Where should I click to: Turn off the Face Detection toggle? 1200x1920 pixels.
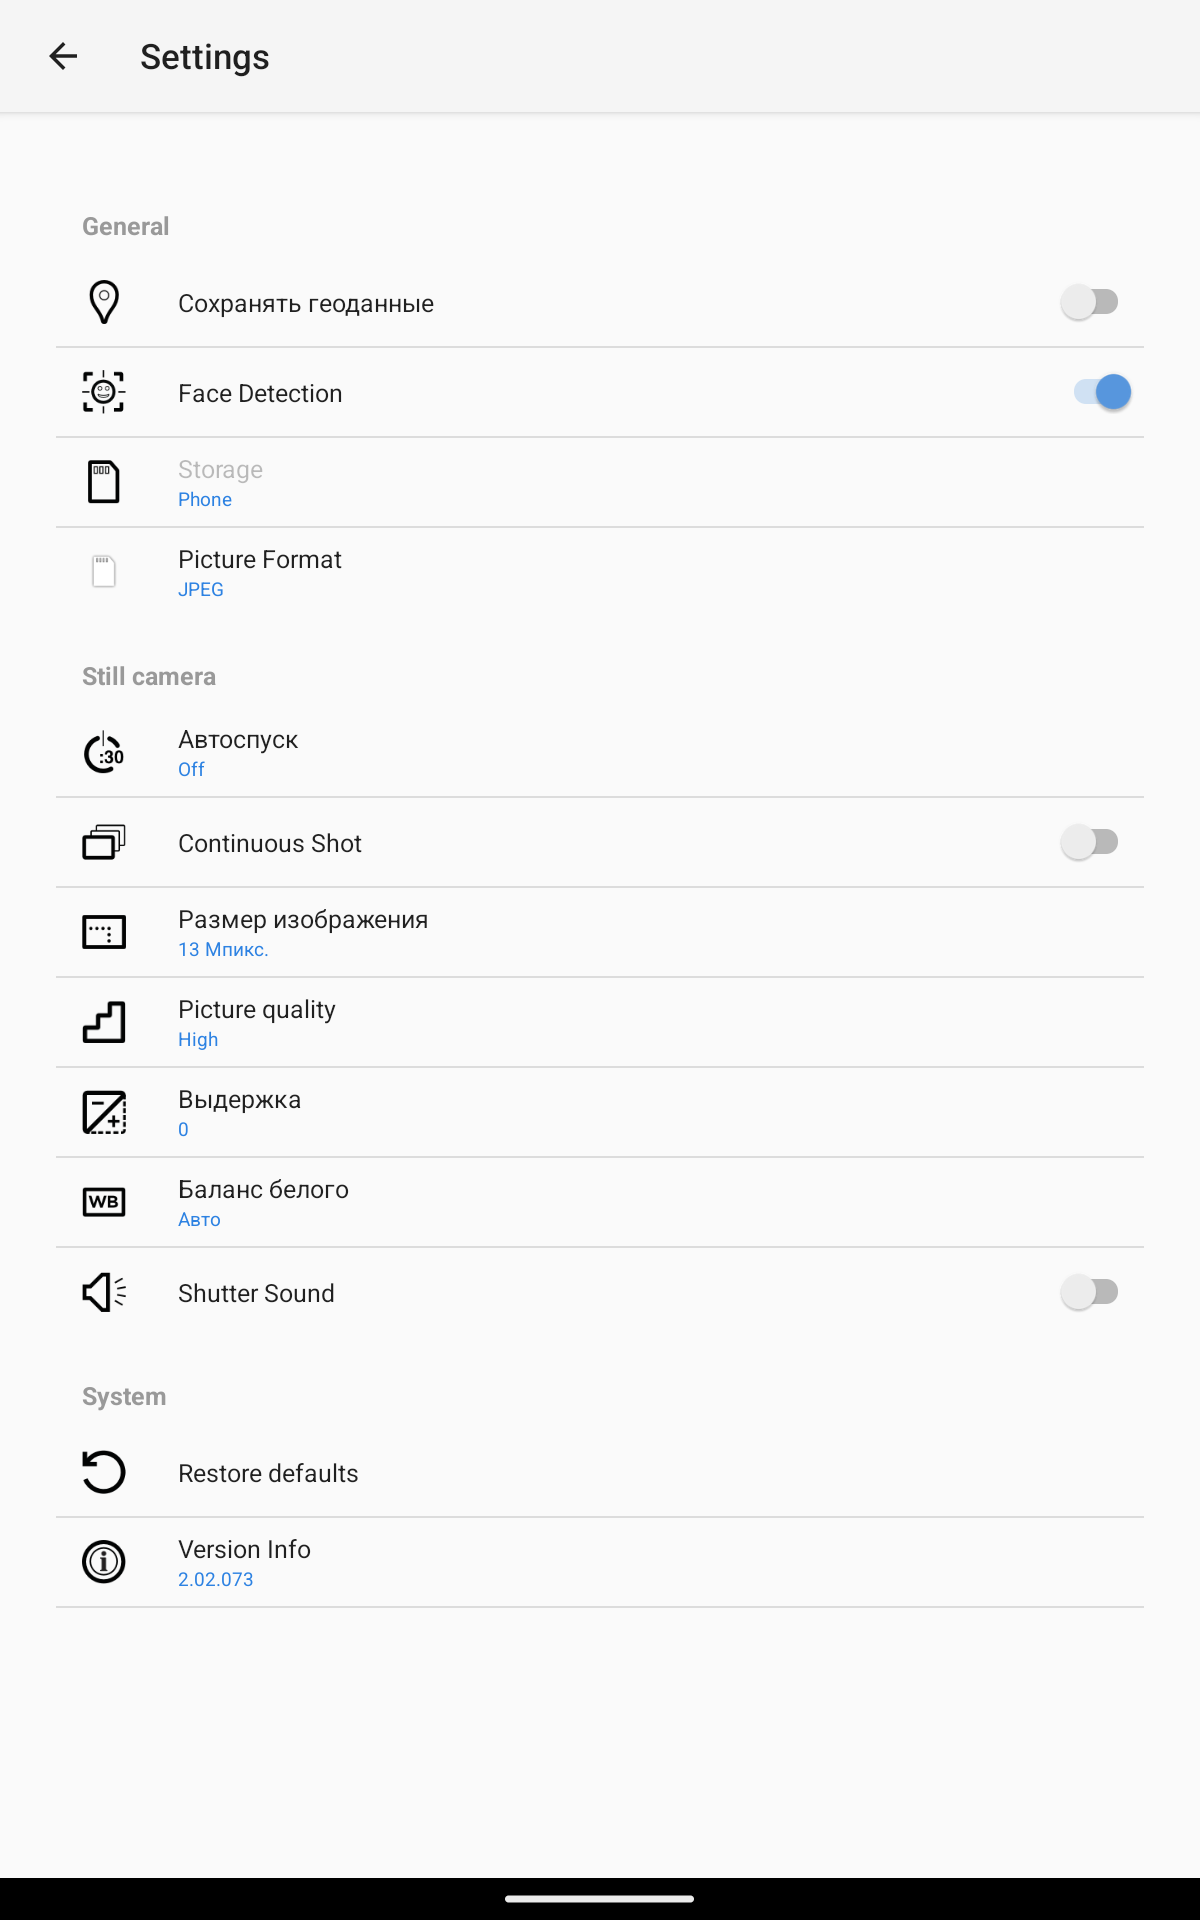click(1102, 392)
